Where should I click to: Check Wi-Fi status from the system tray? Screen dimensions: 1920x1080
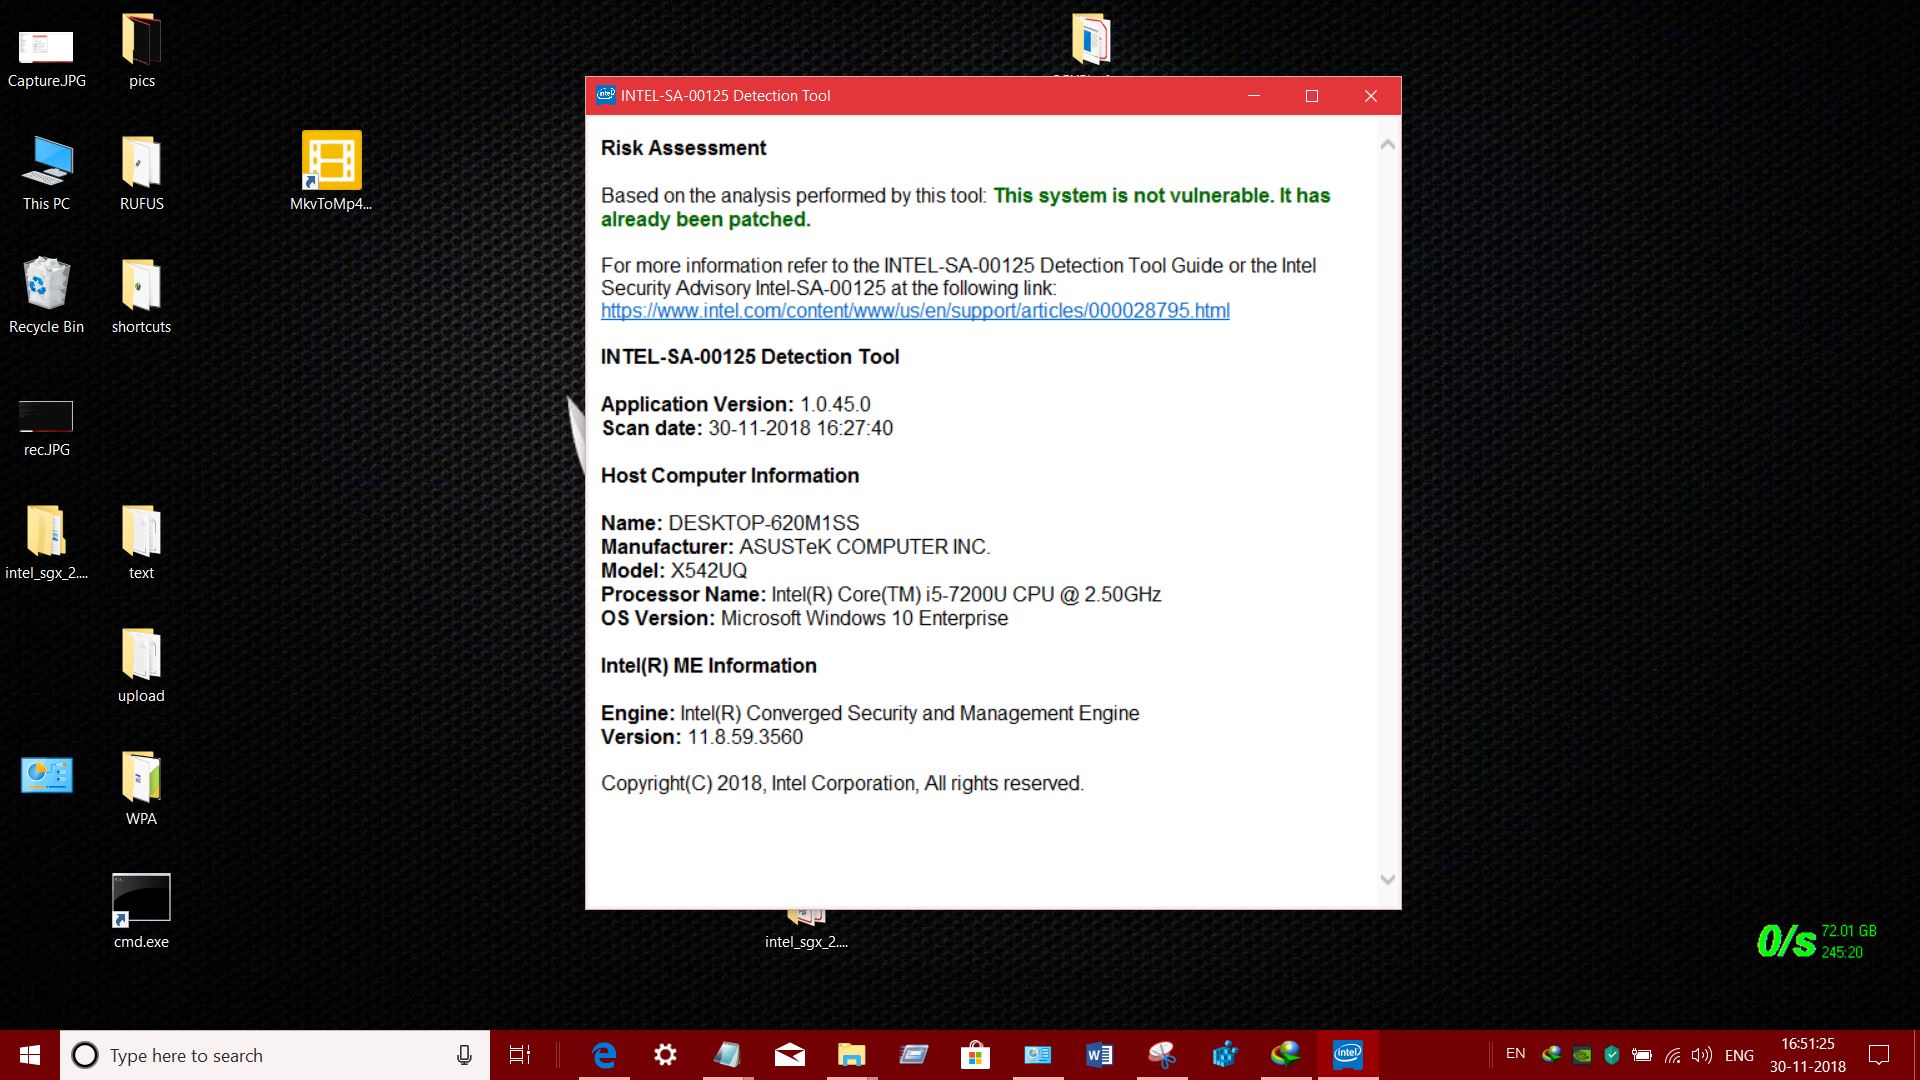(1672, 1055)
